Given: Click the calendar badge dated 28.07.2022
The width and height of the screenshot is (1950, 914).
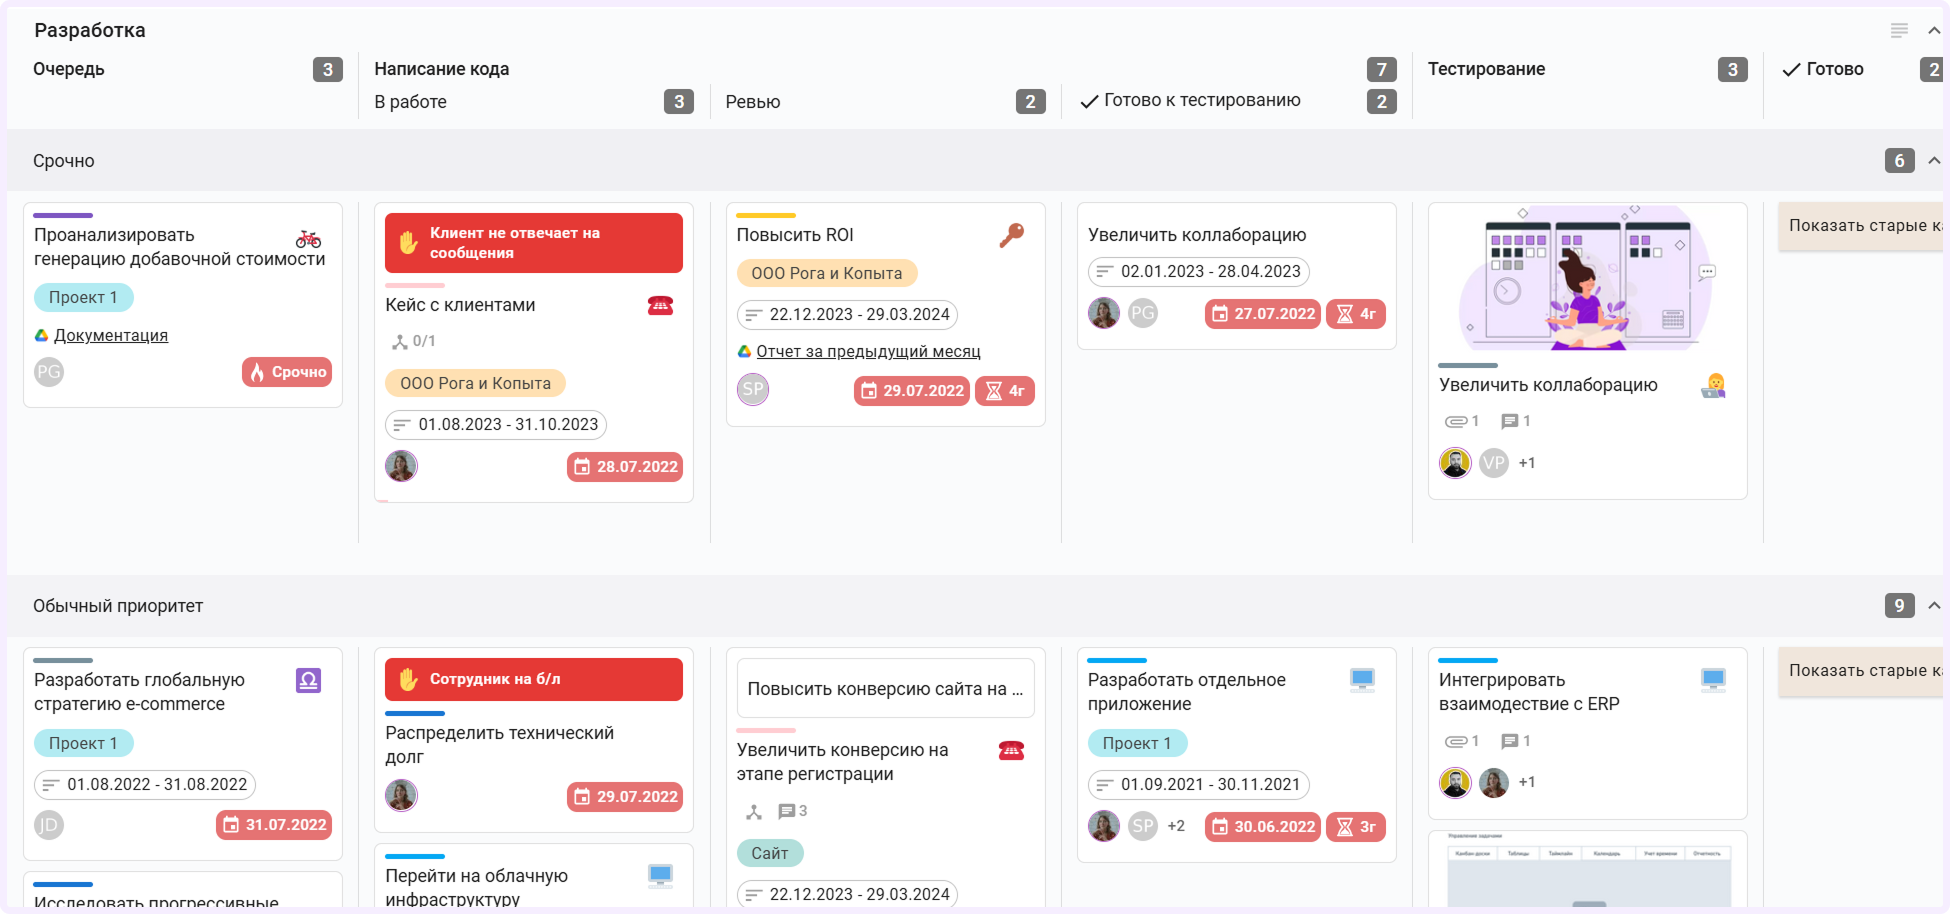Looking at the screenshot, I should [624, 466].
